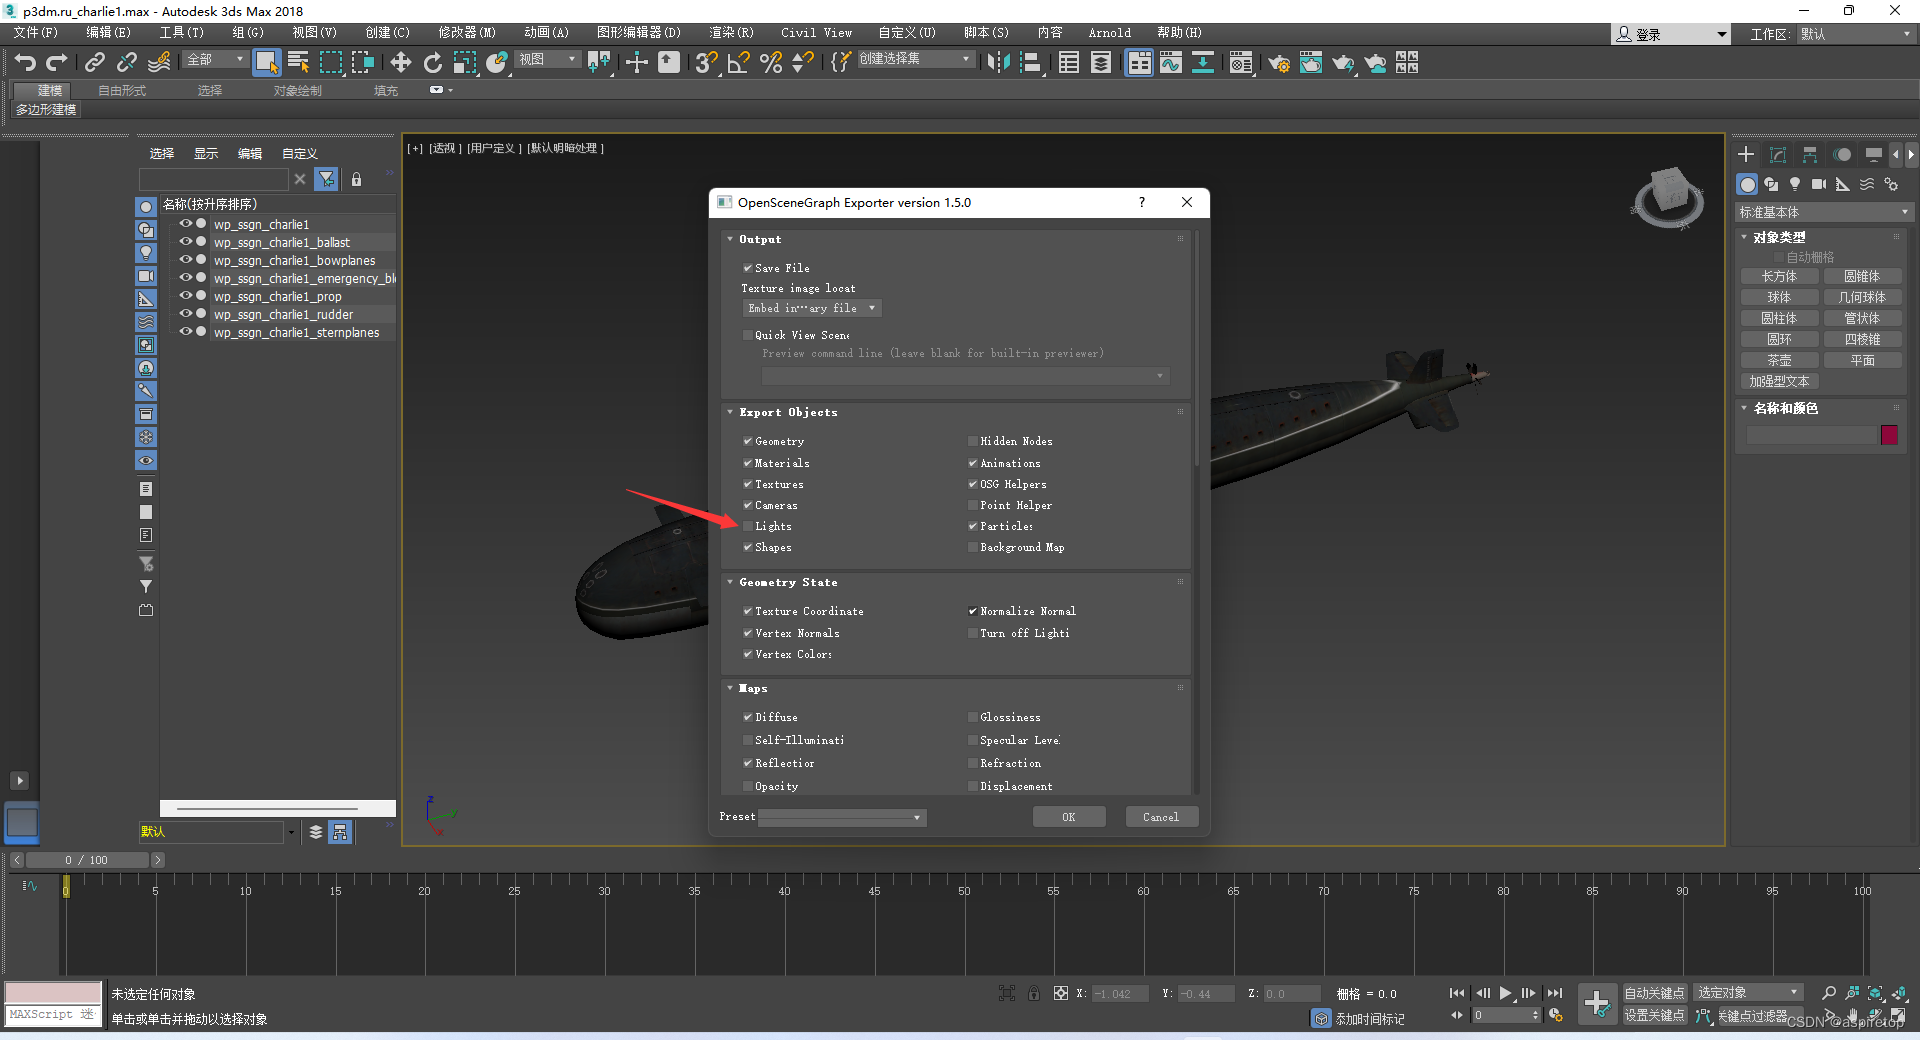Choose the Select and Move tool
The height and width of the screenshot is (1040, 1920).
(x=400, y=63)
